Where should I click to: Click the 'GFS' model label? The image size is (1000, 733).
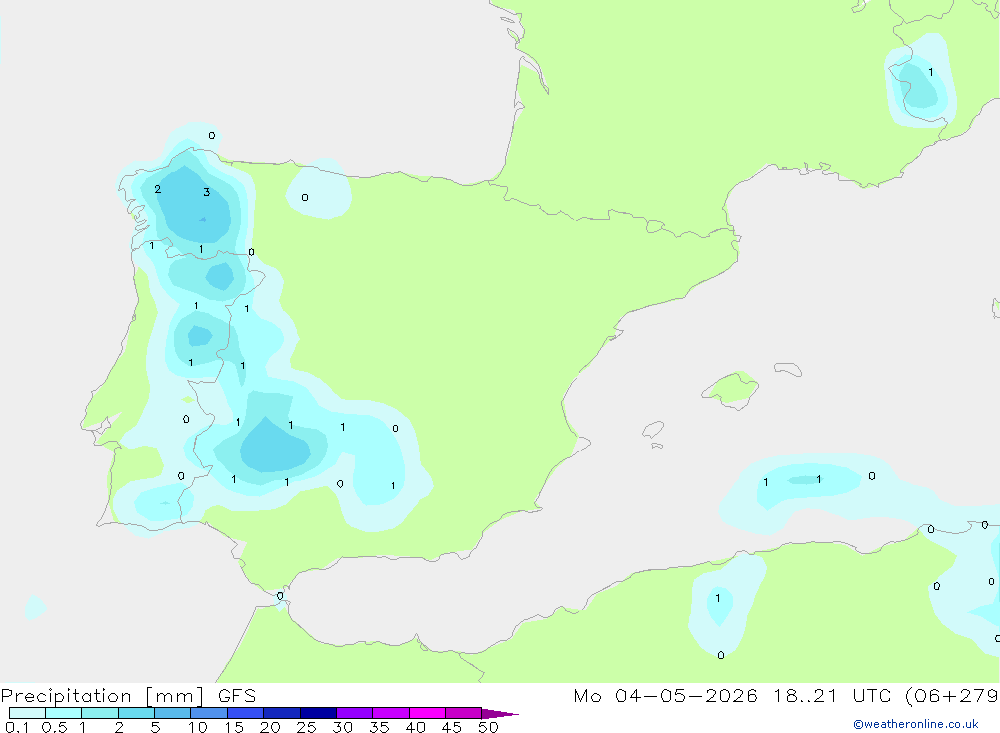(237, 696)
